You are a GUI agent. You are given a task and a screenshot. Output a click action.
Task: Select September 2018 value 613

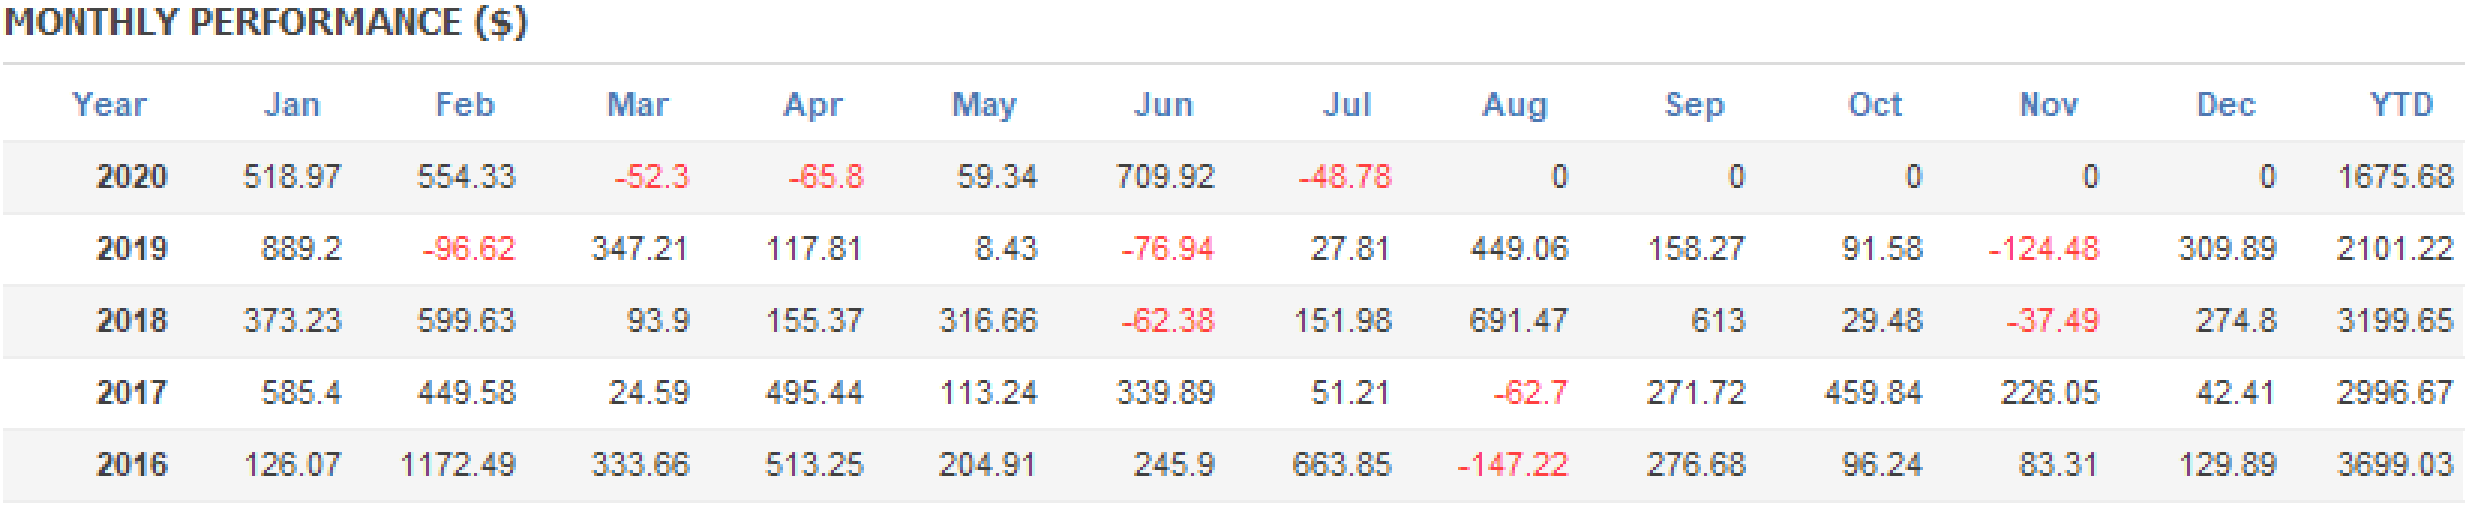point(1718,321)
